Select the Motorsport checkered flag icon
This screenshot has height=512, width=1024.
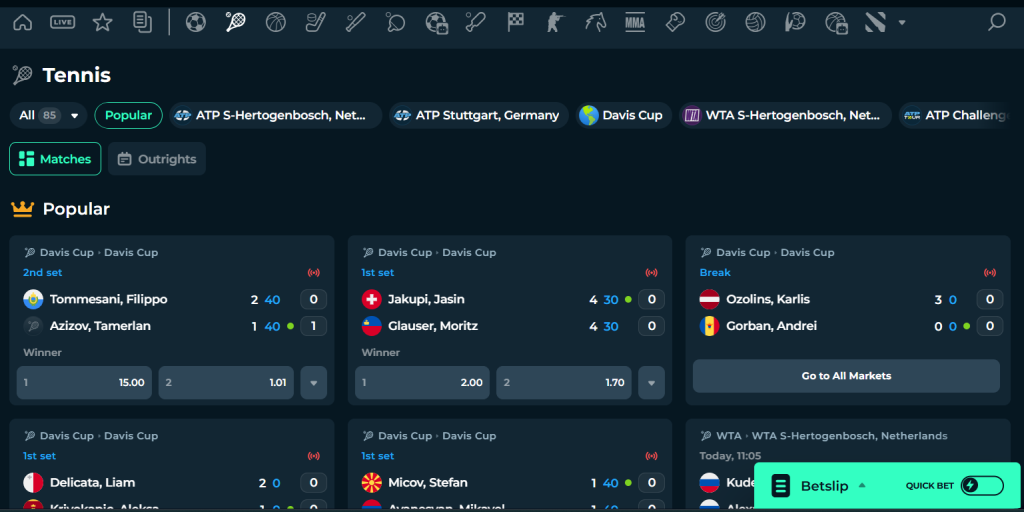[x=515, y=23]
